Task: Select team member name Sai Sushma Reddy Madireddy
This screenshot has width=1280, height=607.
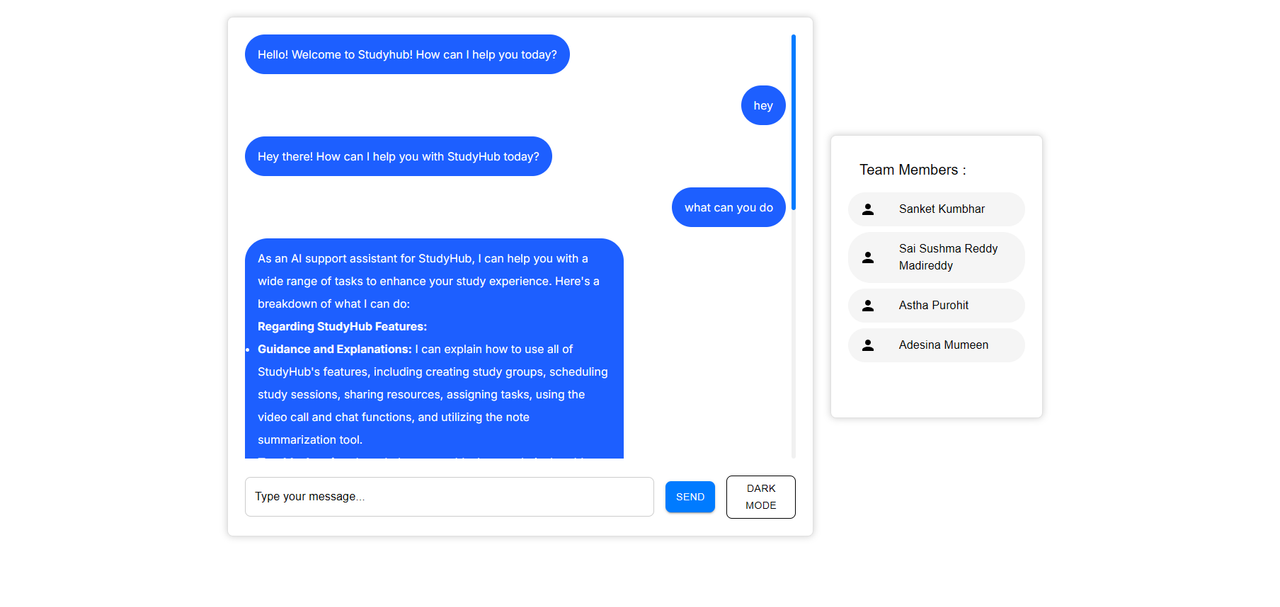Action: click(x=948, y=257)
